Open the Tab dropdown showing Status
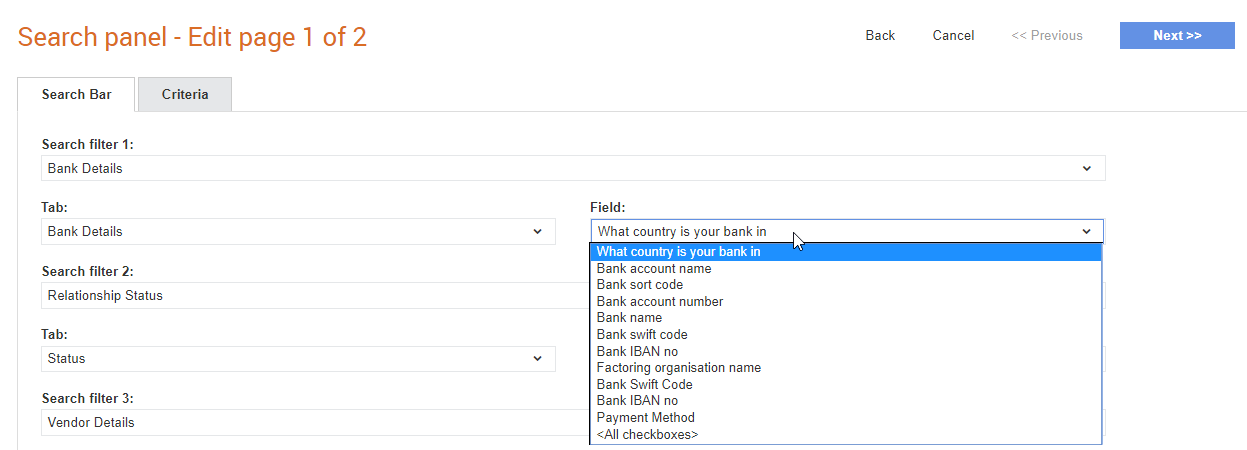This screenshot has width=1247, height=450. tap(298, 358)
